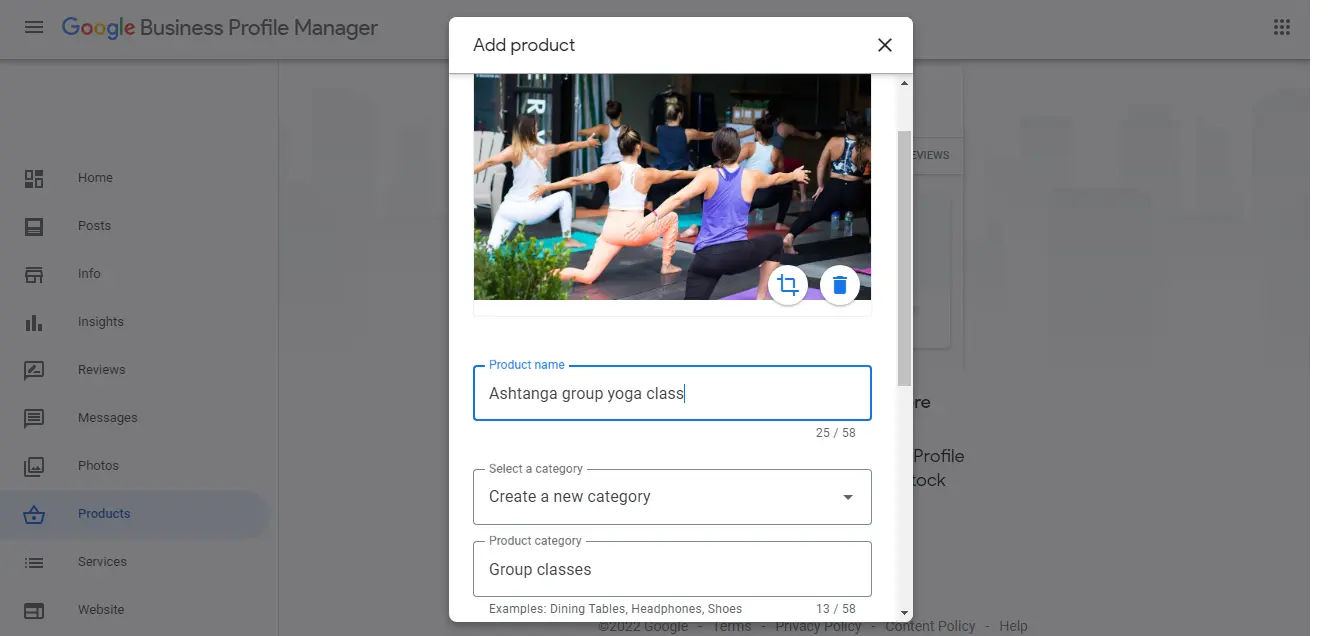Click the crop image icon on photo
Screen dimensions: 1344x636
pyautogui.click(x=788, y=285)
